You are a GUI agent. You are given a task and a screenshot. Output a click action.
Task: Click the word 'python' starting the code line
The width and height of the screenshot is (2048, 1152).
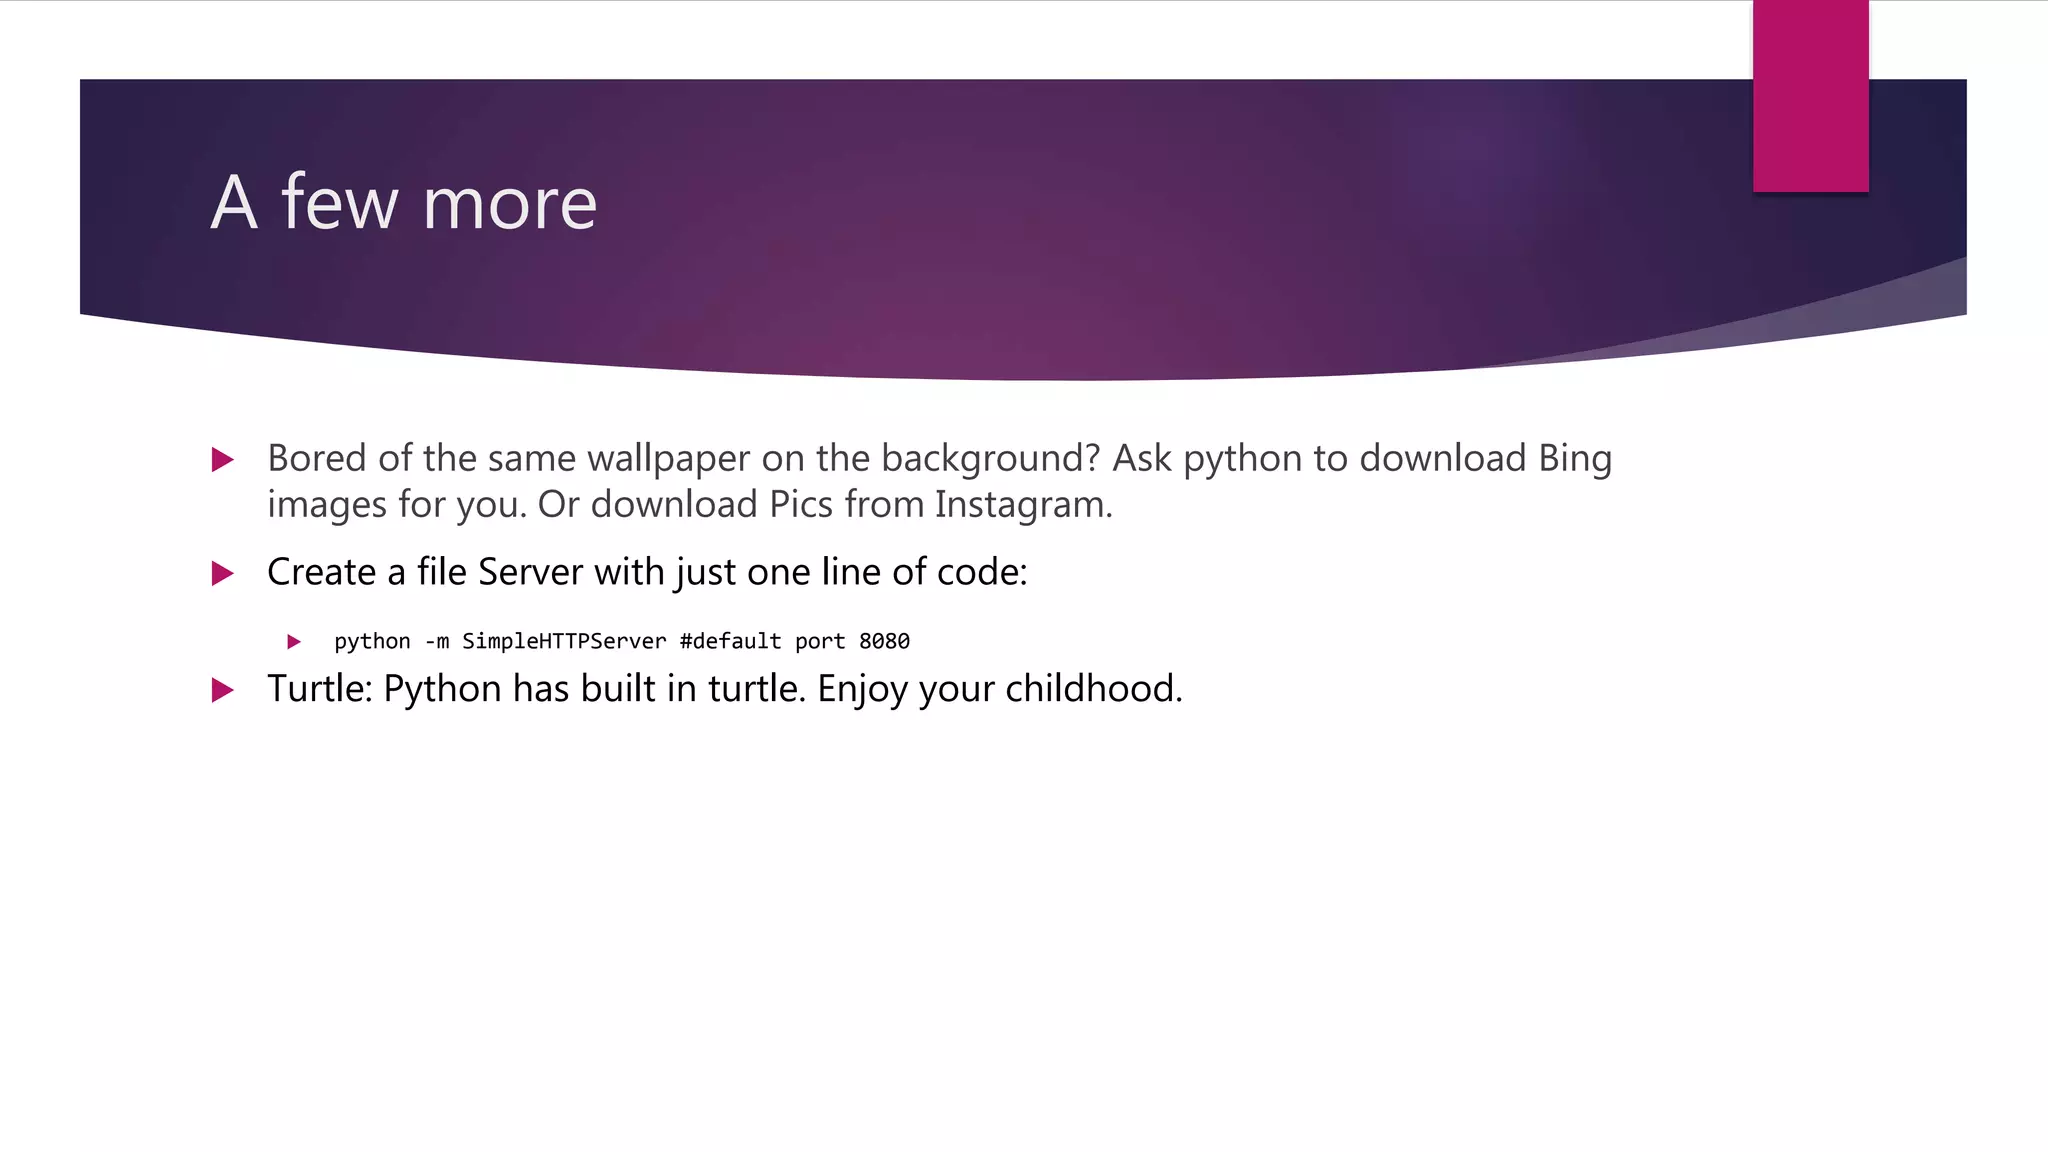pyautogui.click(x=372, y=641)
